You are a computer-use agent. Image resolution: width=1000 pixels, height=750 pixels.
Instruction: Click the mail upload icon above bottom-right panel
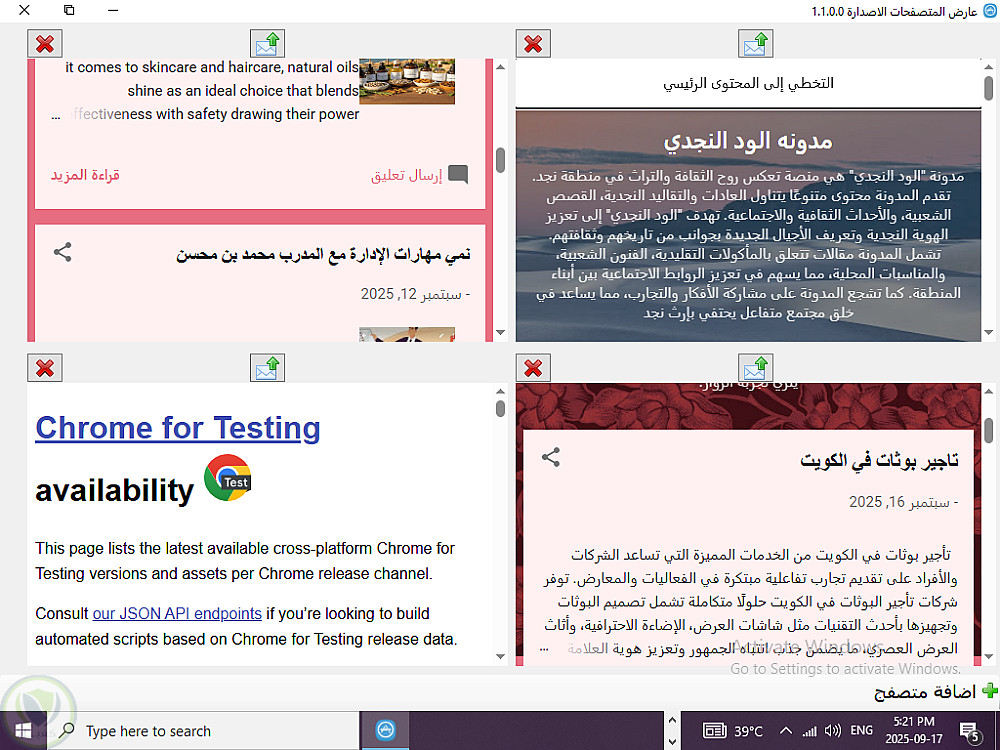point(755,367)
